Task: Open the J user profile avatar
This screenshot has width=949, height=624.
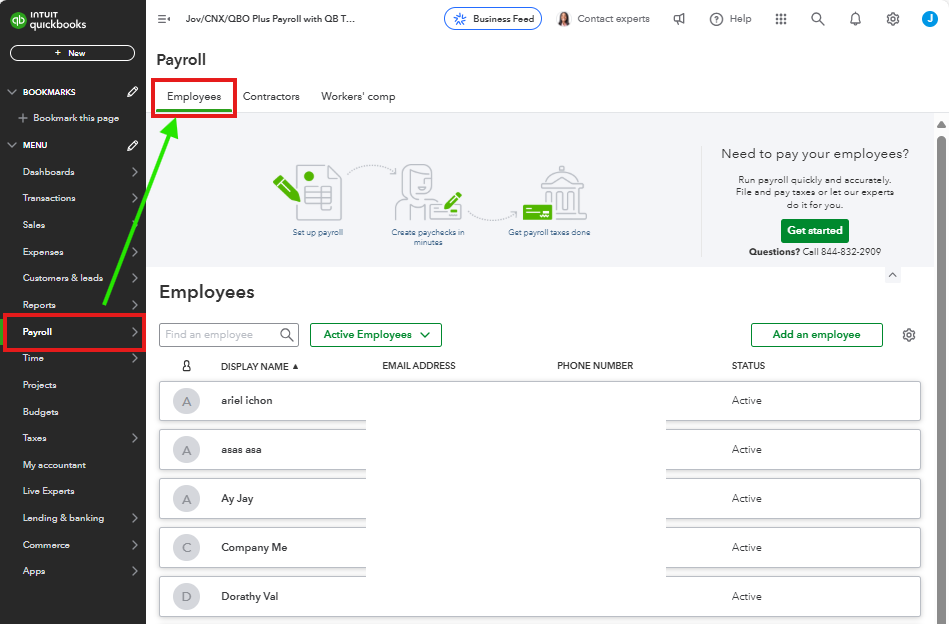Action: tap(930, 19)
